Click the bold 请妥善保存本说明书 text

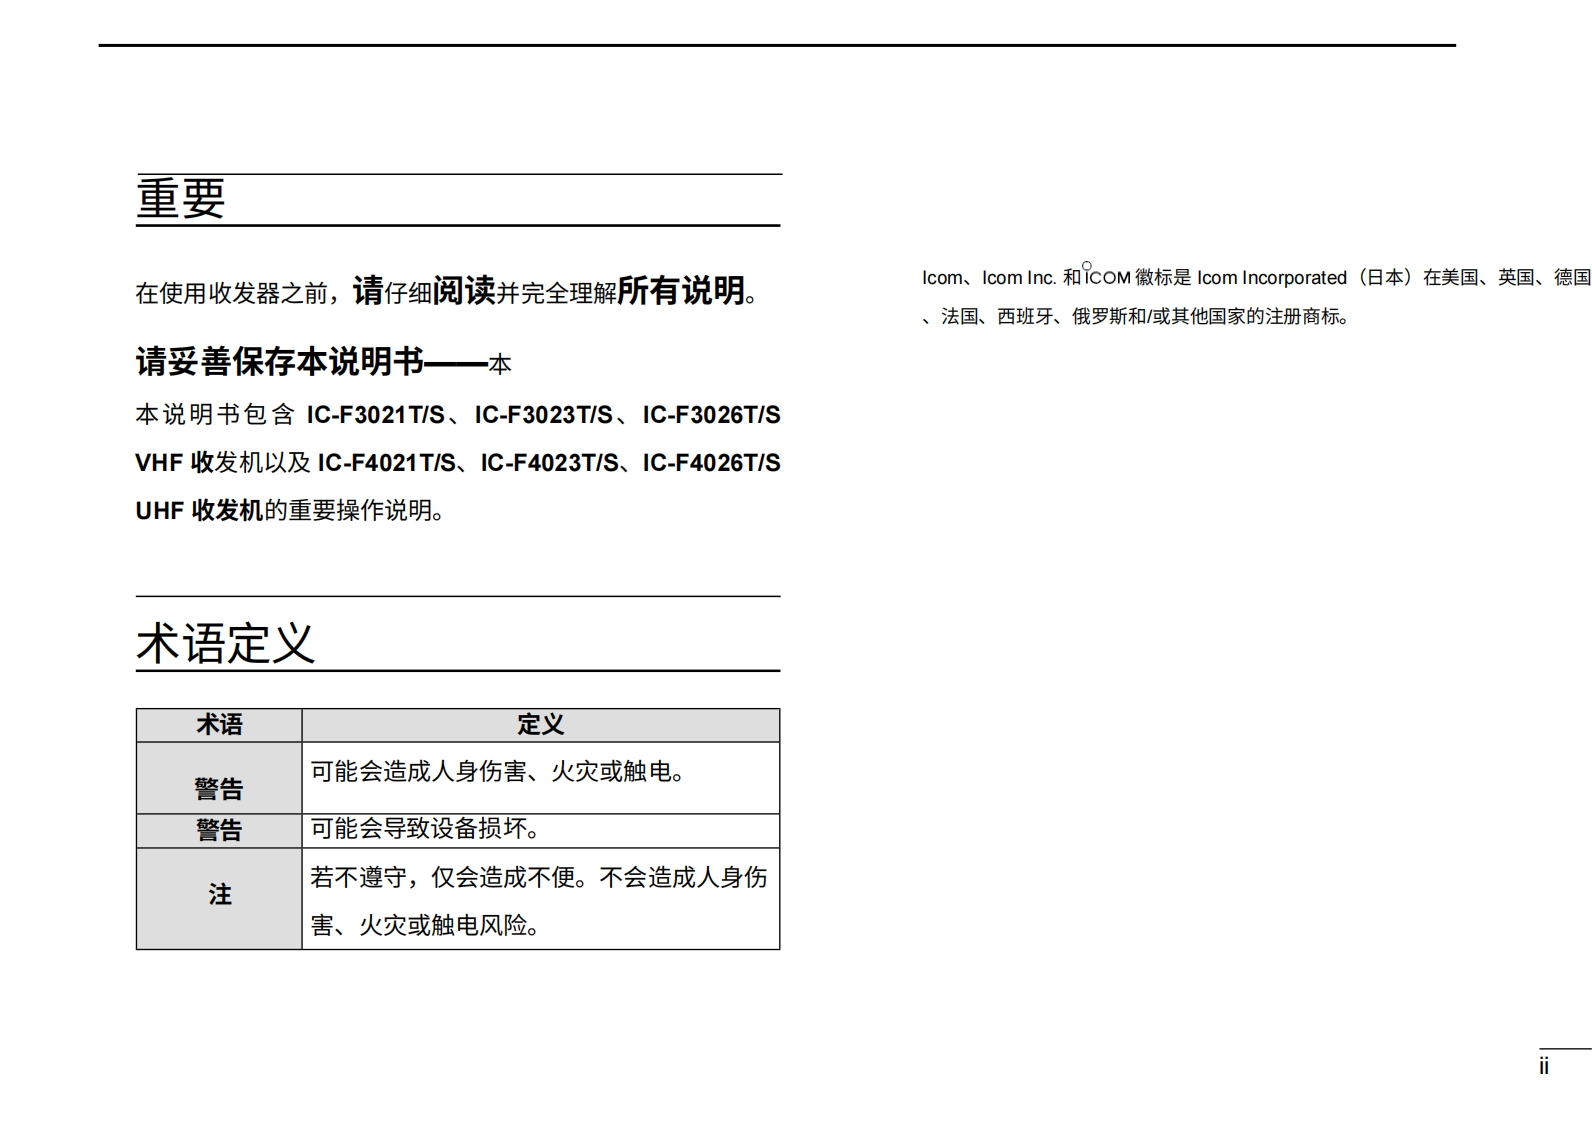pos(280,362)
